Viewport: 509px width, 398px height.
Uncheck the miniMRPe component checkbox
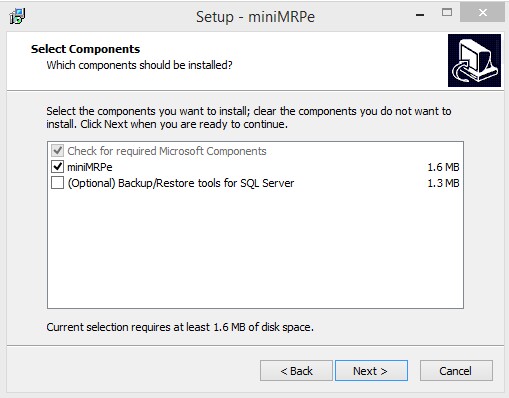[x=57, y=167]
